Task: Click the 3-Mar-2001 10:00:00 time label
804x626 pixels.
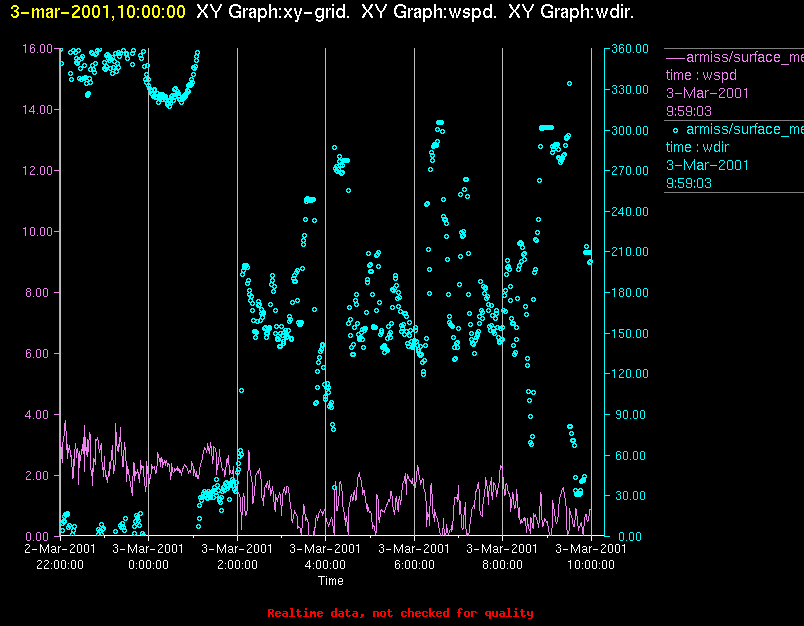Action: pyautogui.click(x=591, y=557)
